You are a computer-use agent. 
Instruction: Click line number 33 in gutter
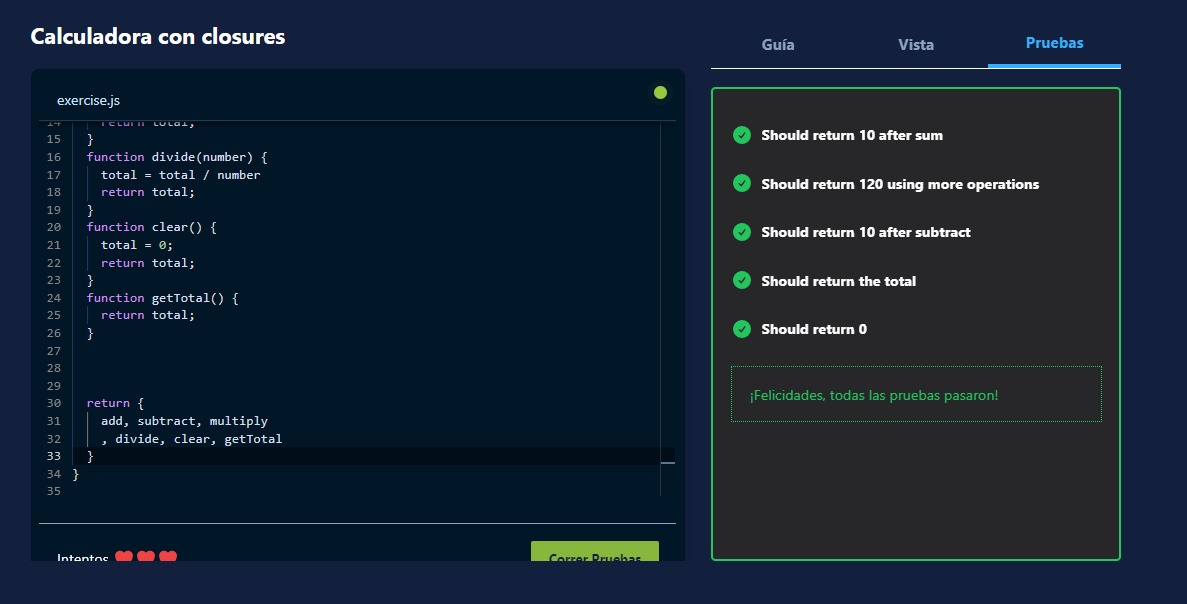53,456
